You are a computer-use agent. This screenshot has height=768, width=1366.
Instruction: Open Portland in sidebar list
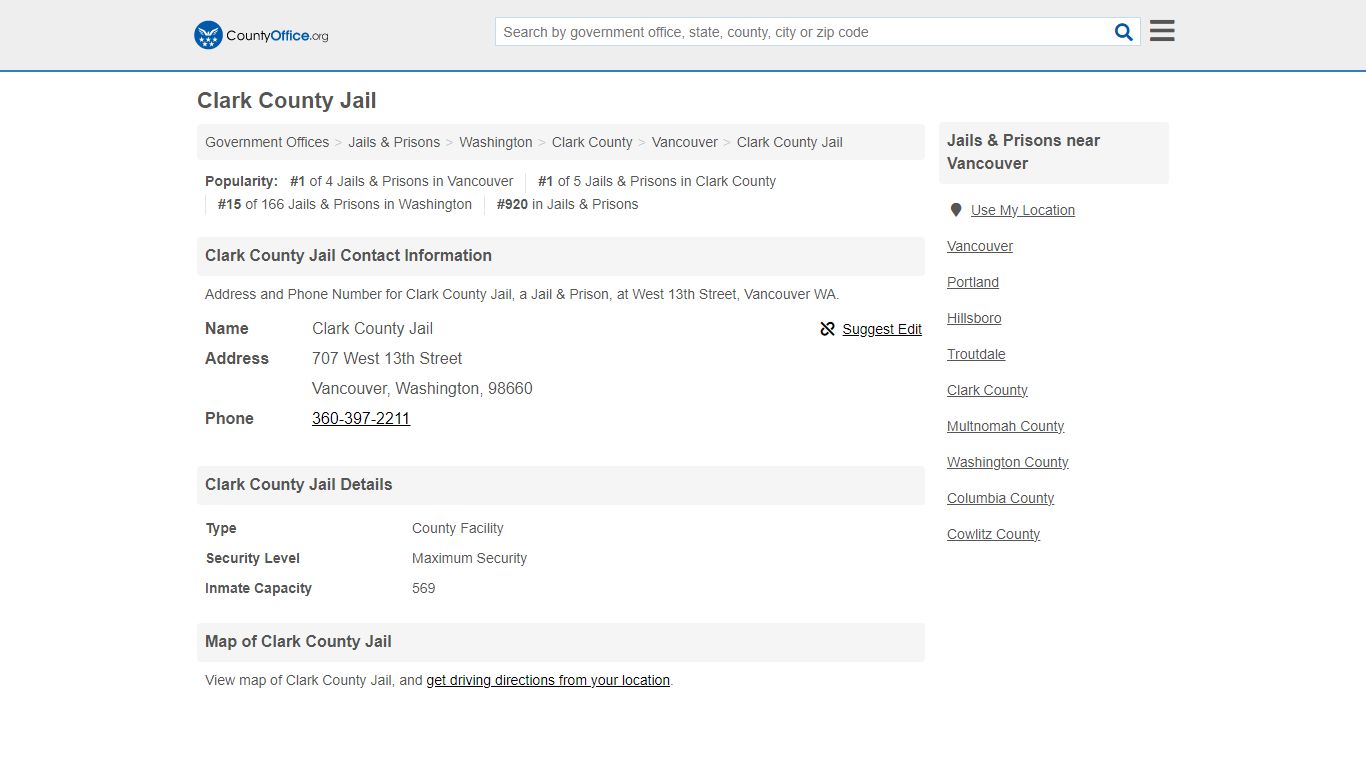(973, 282)
